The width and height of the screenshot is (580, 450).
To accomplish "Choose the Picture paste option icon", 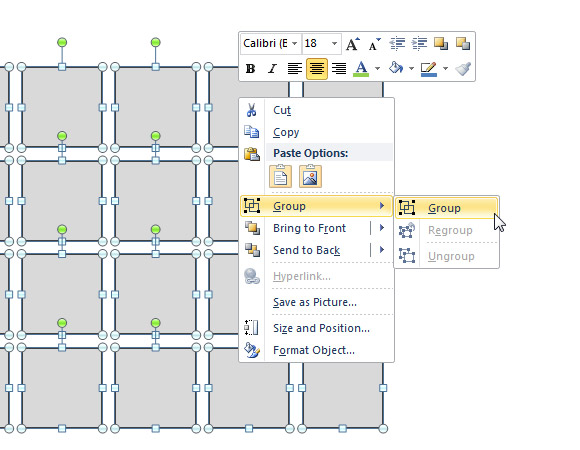I will 310,177.
